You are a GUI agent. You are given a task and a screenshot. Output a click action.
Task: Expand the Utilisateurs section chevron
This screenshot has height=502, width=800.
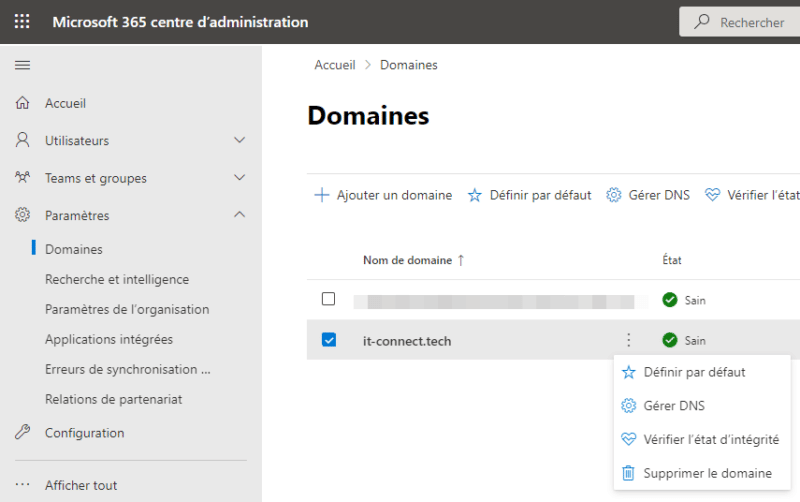[x=239, y=140]
